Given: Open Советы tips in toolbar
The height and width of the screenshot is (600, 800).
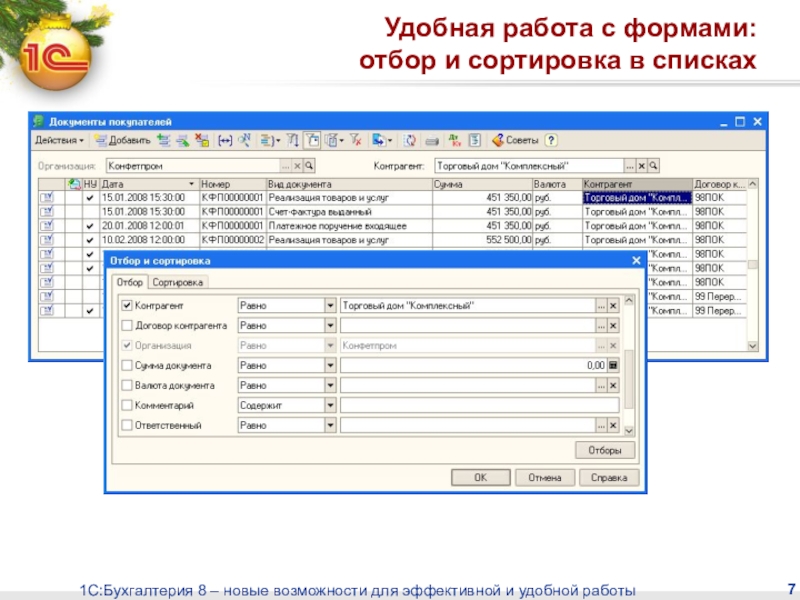Looking at the screenshot, I should coord(515,140).
